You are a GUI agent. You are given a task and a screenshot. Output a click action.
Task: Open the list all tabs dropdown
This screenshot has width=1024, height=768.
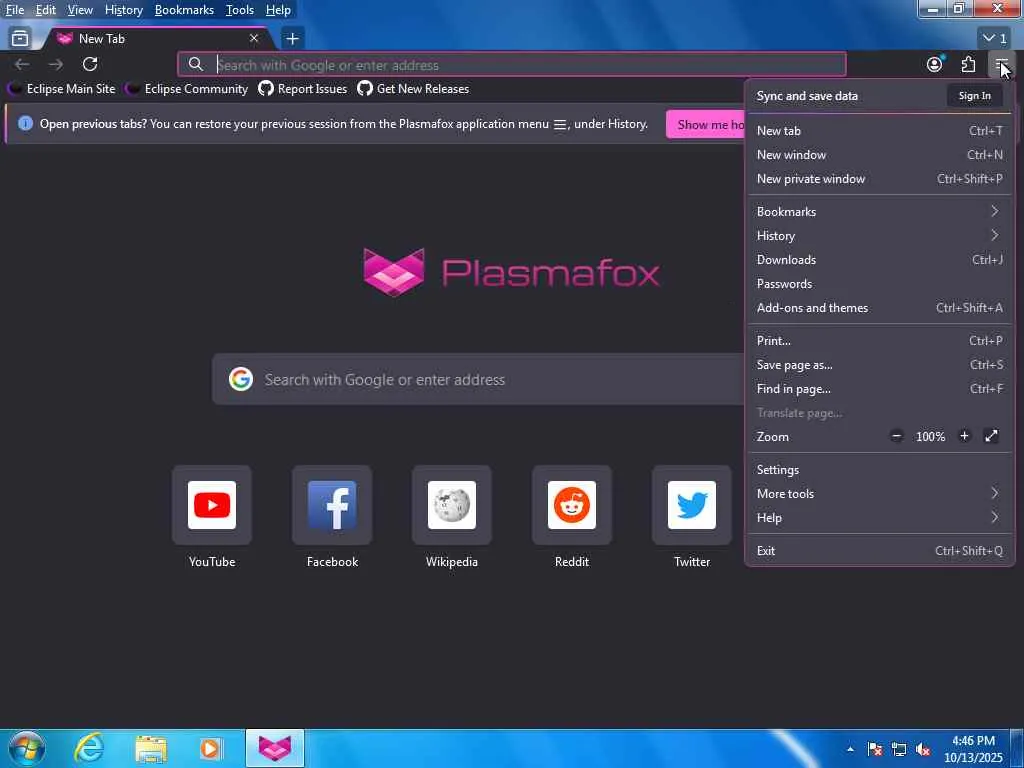point(995,39)
